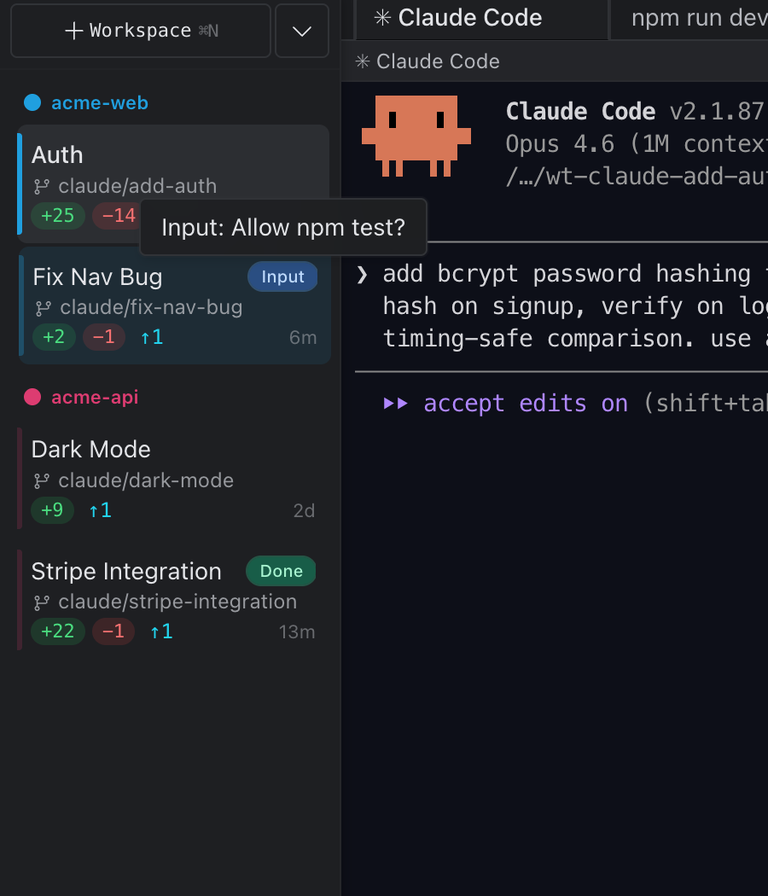Open the Dark Mode workspace
The height and width of the screenshot is (896, 768).
tap(91, 450)
